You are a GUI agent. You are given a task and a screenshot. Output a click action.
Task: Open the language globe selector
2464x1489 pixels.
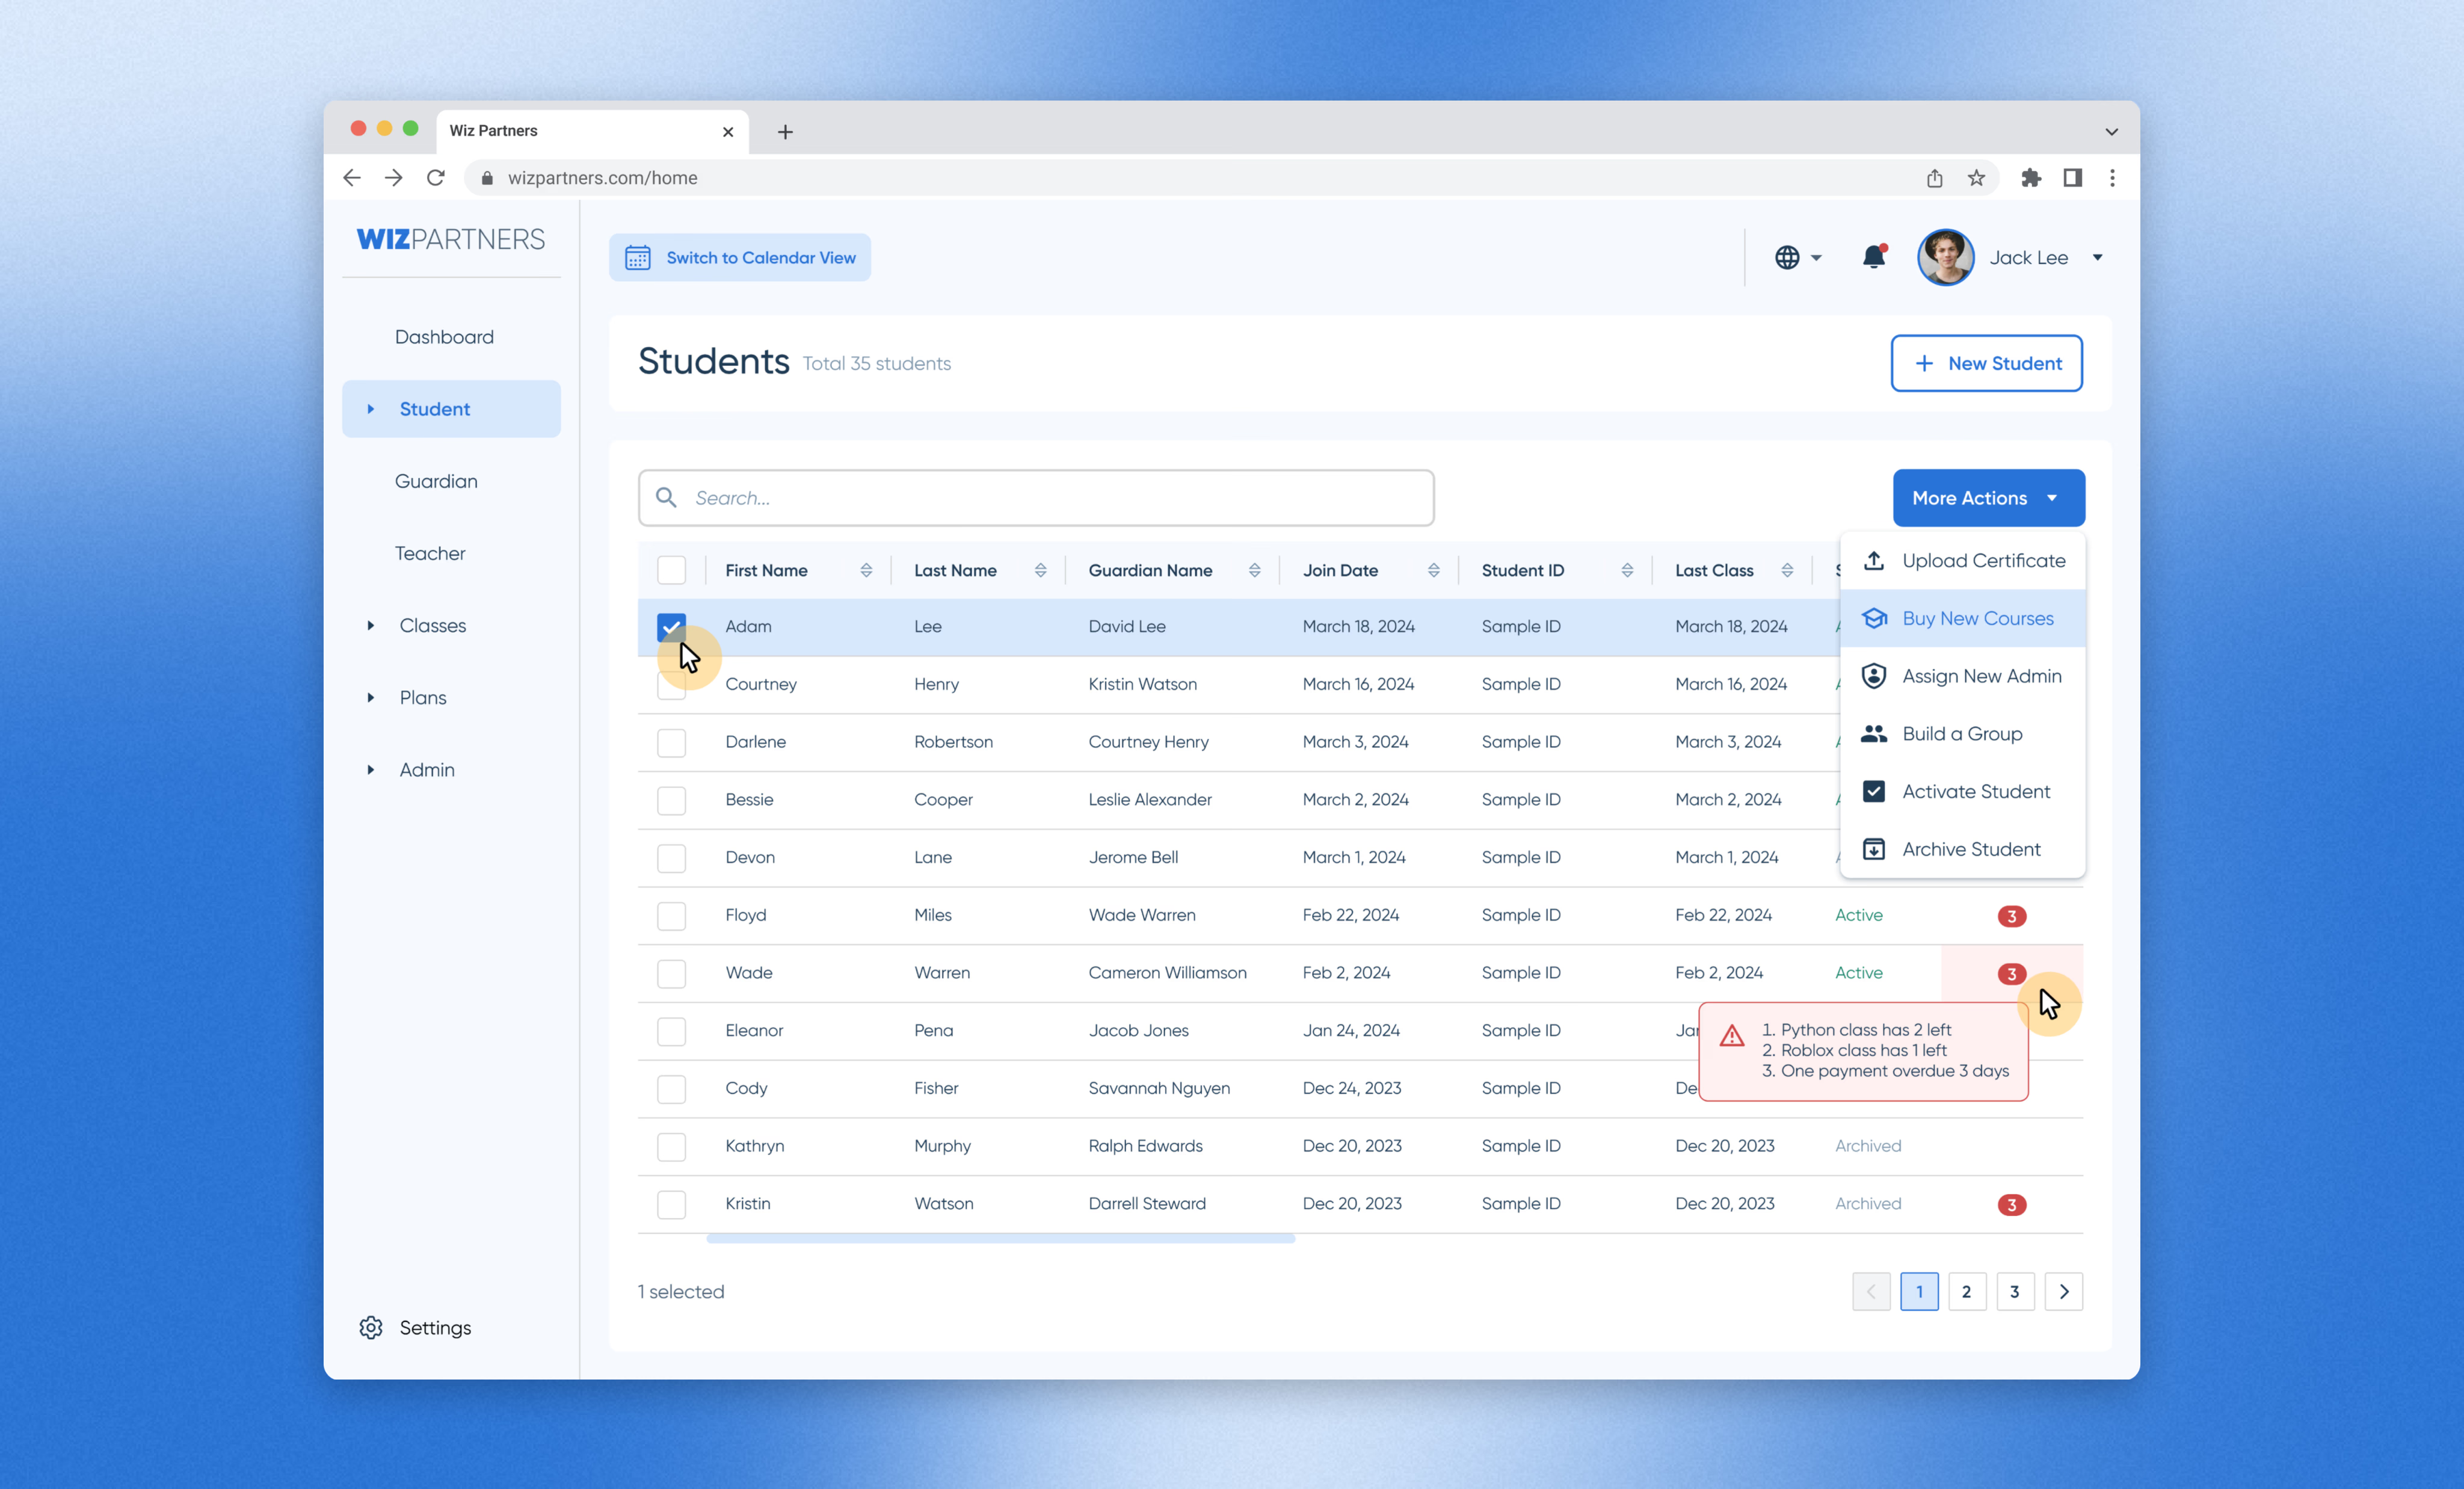[x=1797, y=257]
